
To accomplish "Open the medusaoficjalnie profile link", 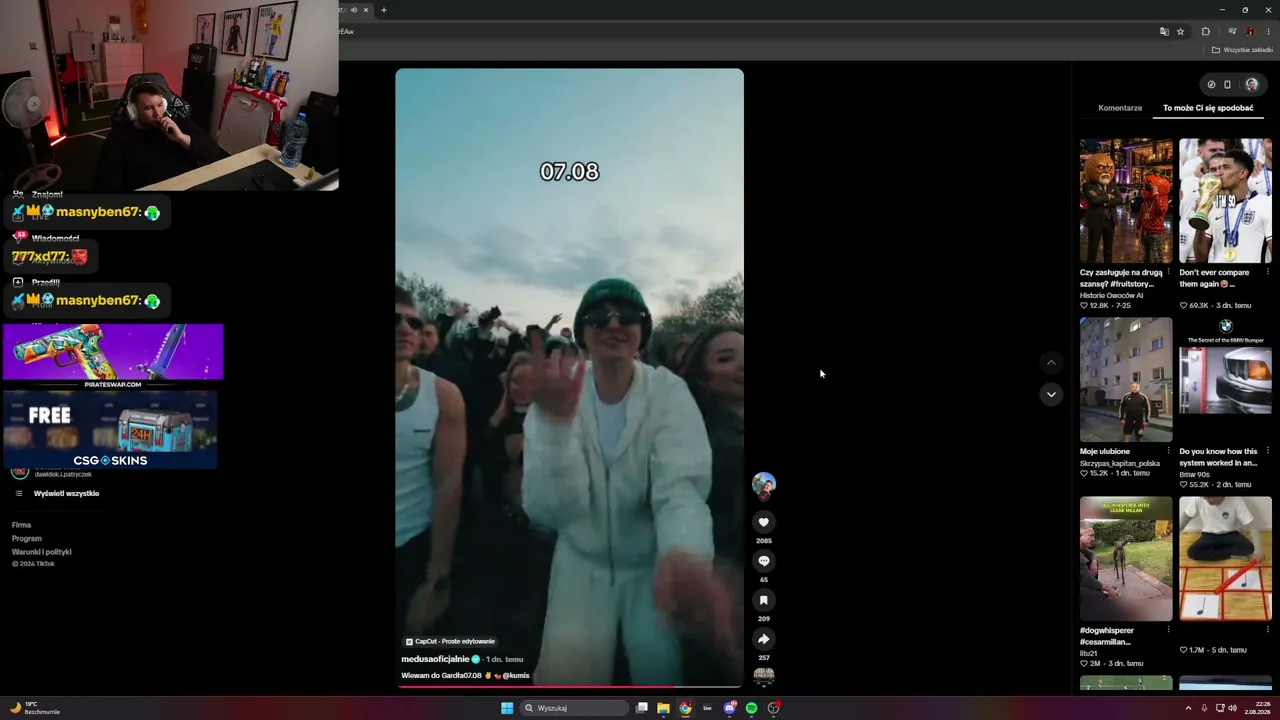I will [435, 660].
